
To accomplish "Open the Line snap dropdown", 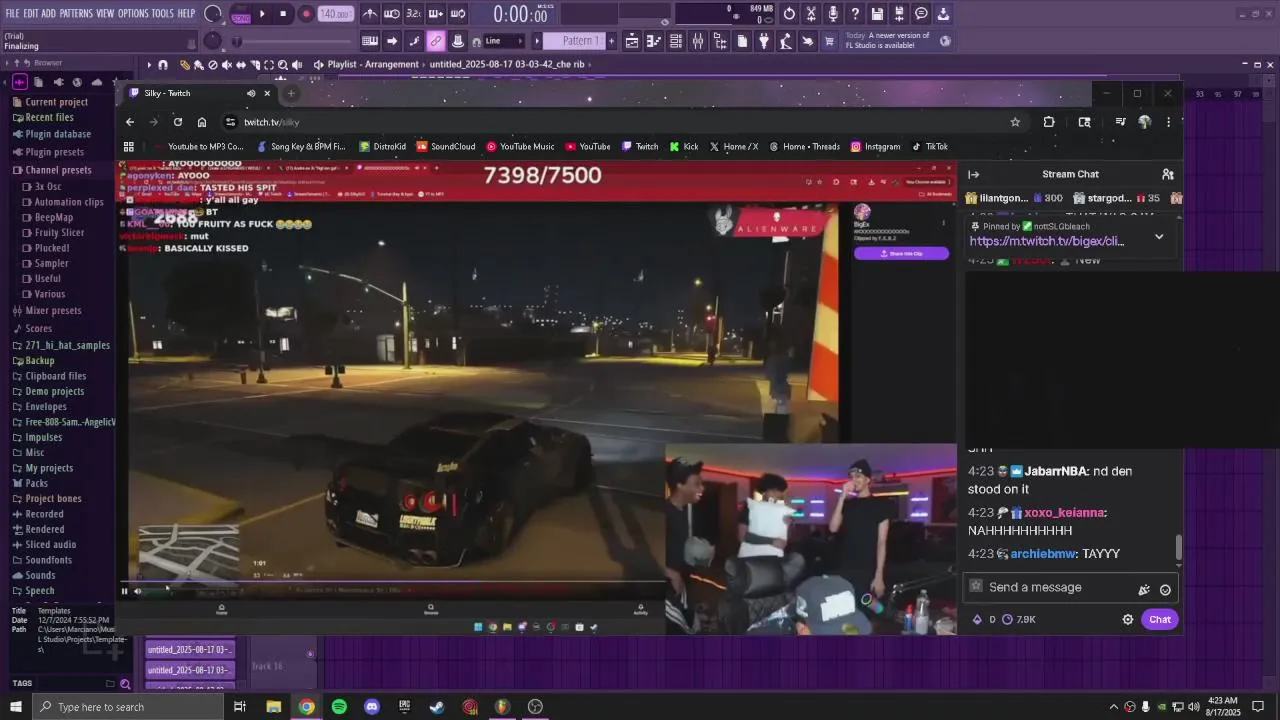I will pos(503,41).
